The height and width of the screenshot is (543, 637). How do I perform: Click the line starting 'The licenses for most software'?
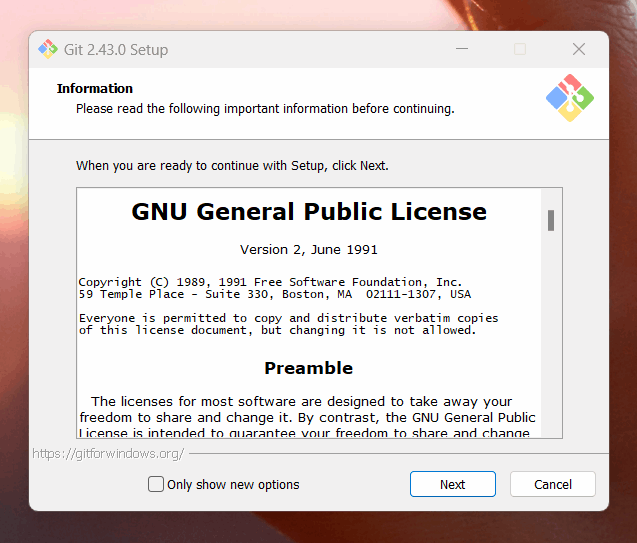point(301,401)
